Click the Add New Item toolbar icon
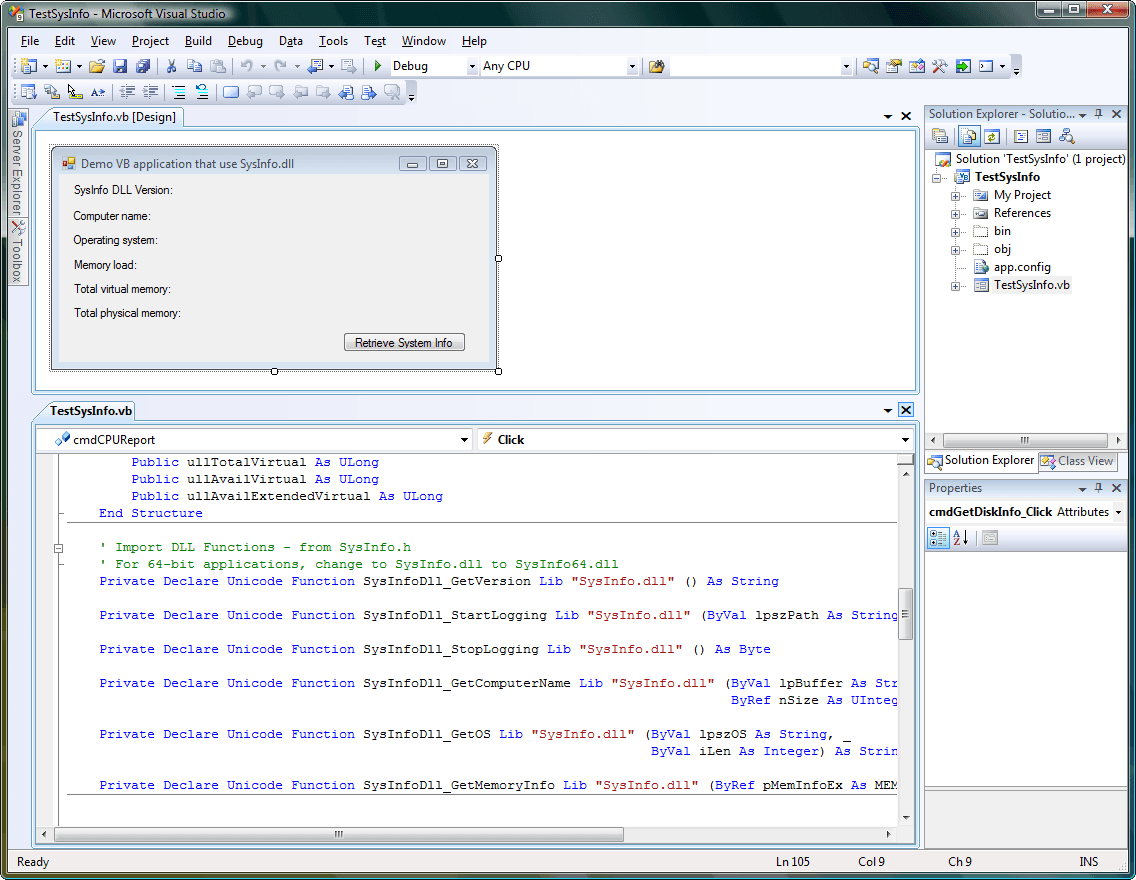The height and width of the screenshot is (880, 1136). tap(63, 66)
